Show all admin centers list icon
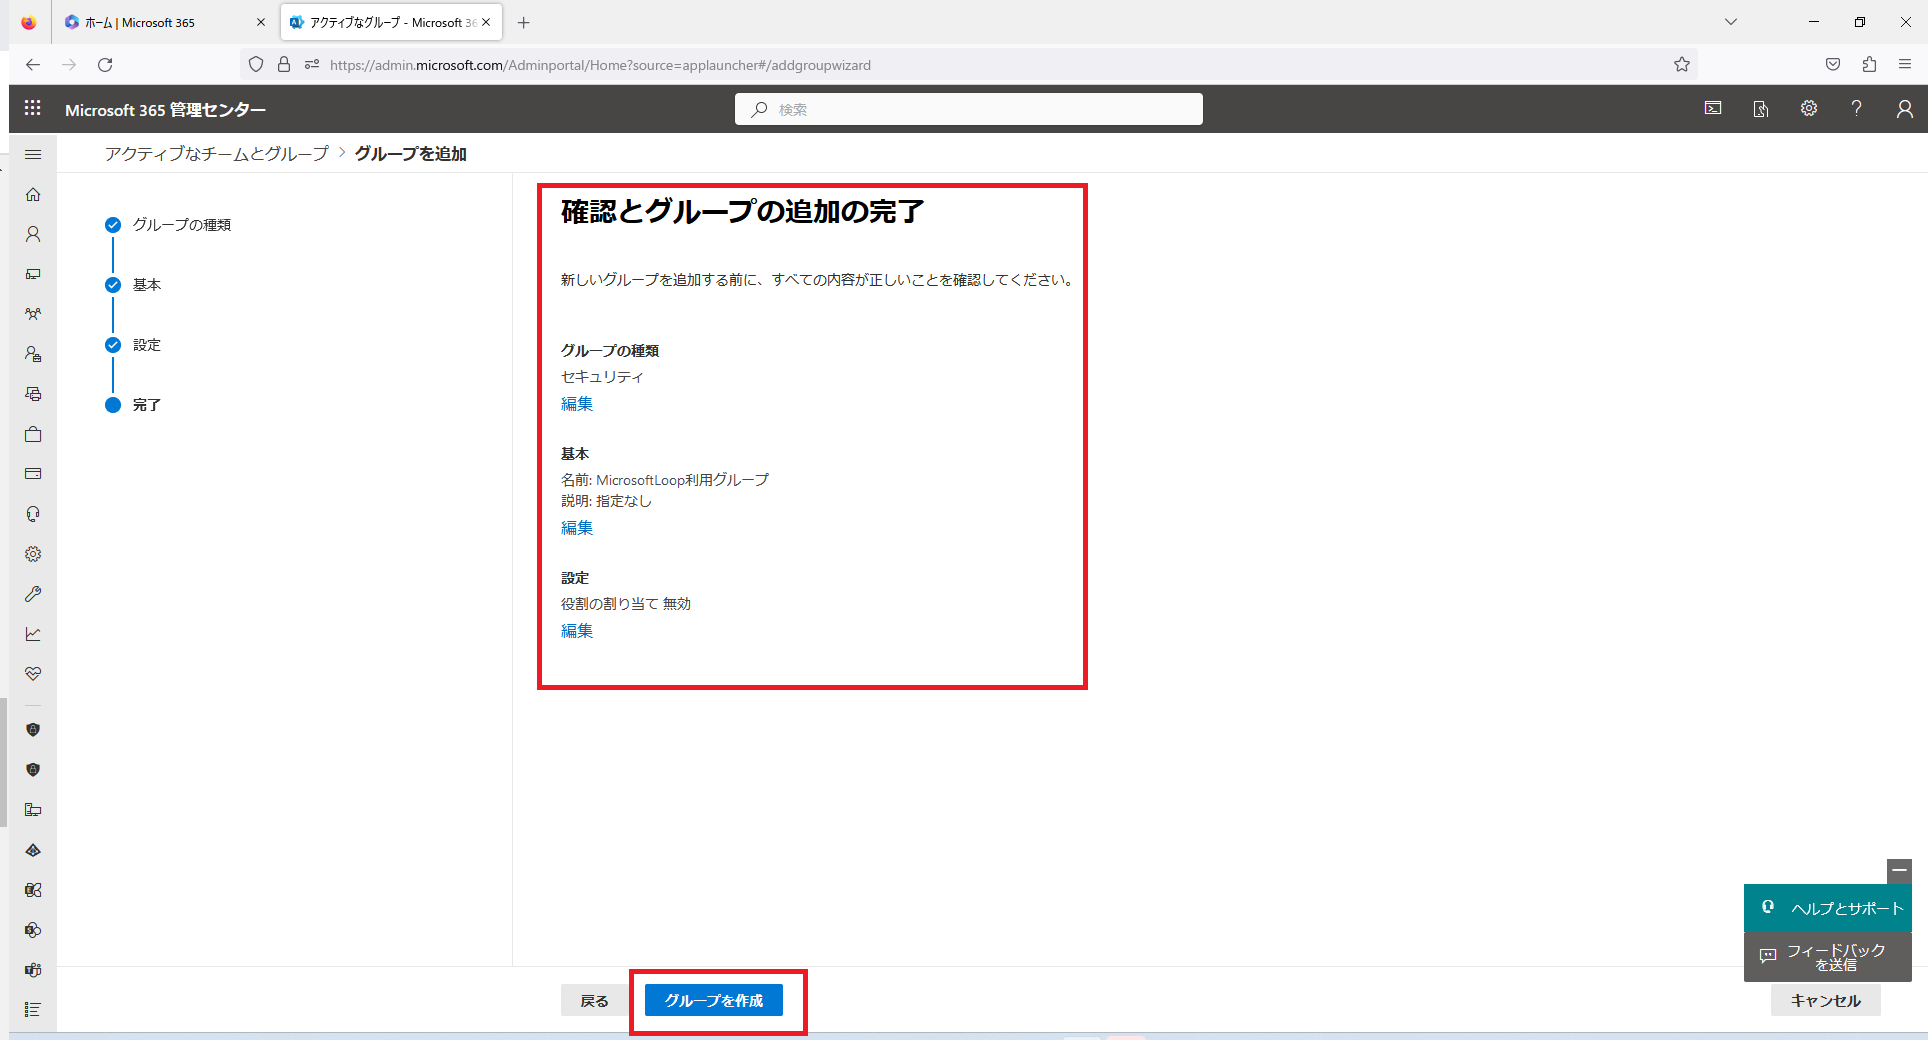Image resolution: width=1928 pixels, height=1046 pixels. coord(33,1010)
